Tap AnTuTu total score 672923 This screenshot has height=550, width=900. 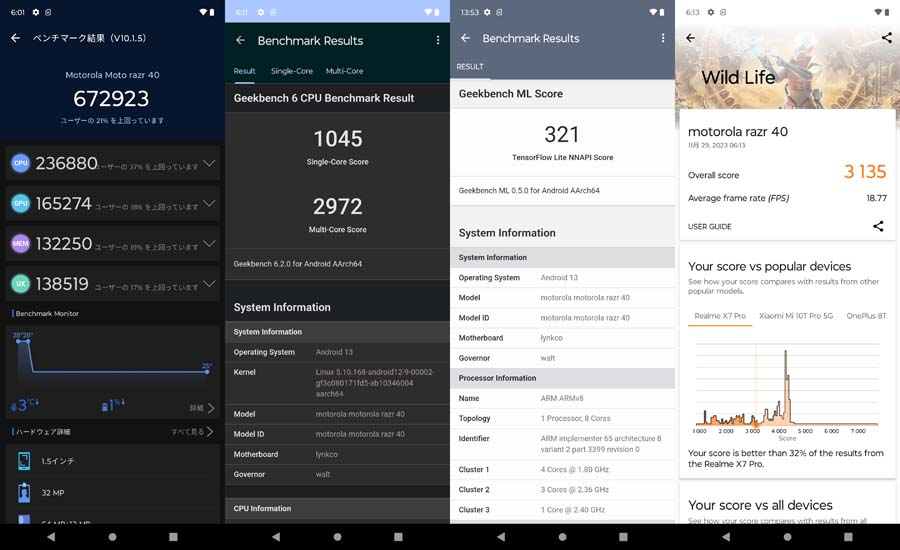pos(111,99)
